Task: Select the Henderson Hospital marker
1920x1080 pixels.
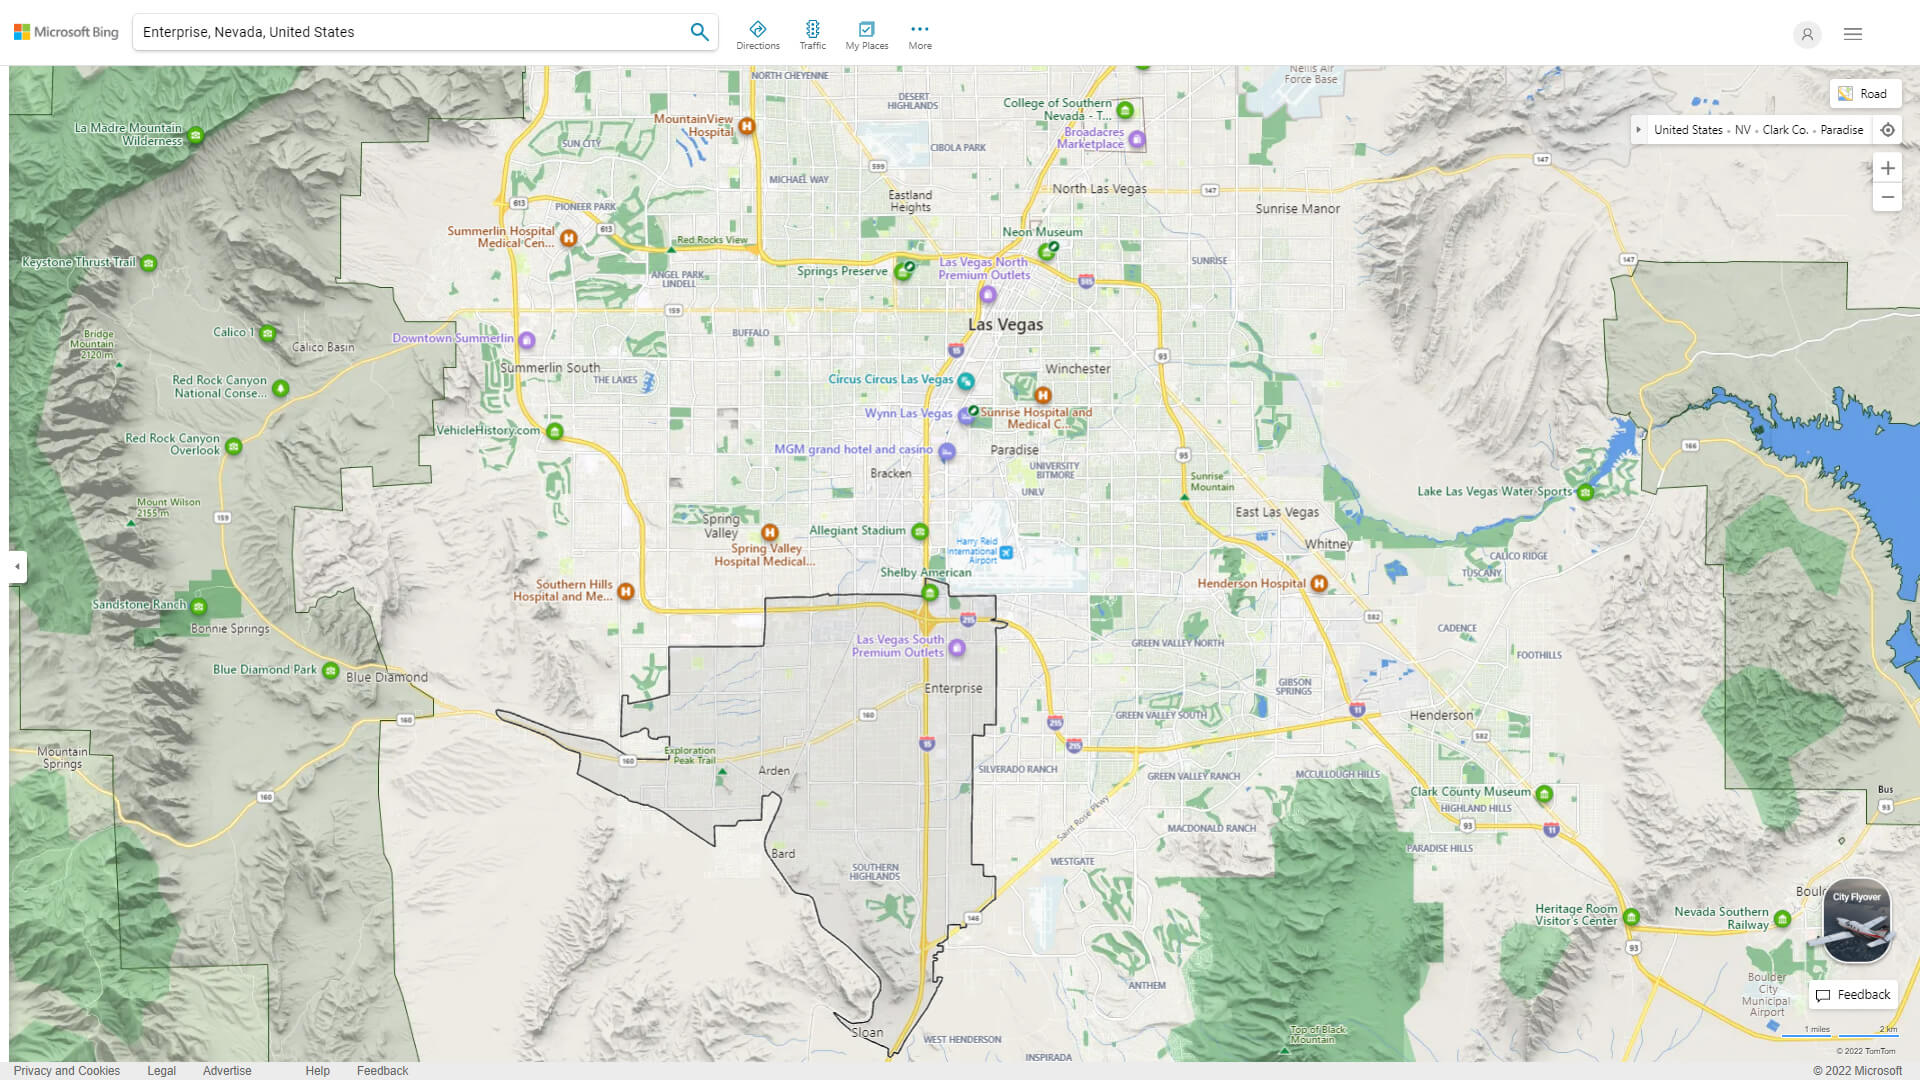Action: tap(1318, 583)
